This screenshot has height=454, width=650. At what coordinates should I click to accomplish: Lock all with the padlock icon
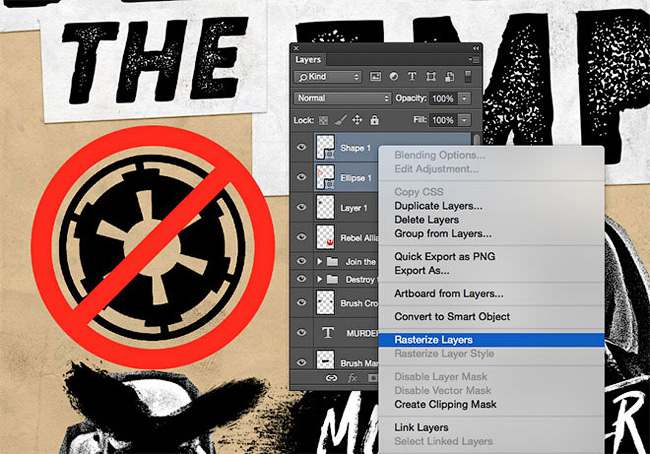[x=374, y=120]
